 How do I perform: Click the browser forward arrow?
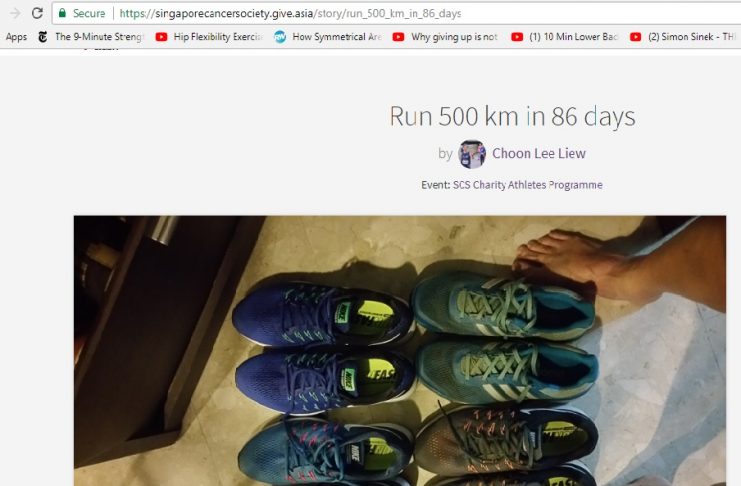pyautogui.click(x=15, y=13)
